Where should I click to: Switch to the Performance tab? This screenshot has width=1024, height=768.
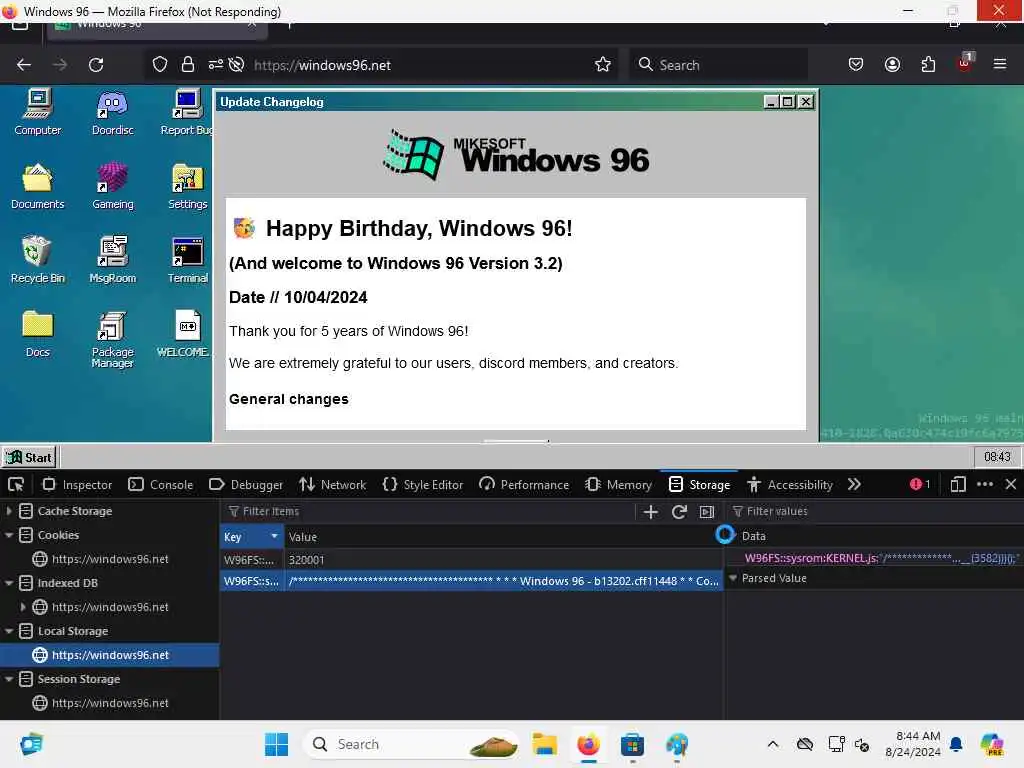(524, 485)
